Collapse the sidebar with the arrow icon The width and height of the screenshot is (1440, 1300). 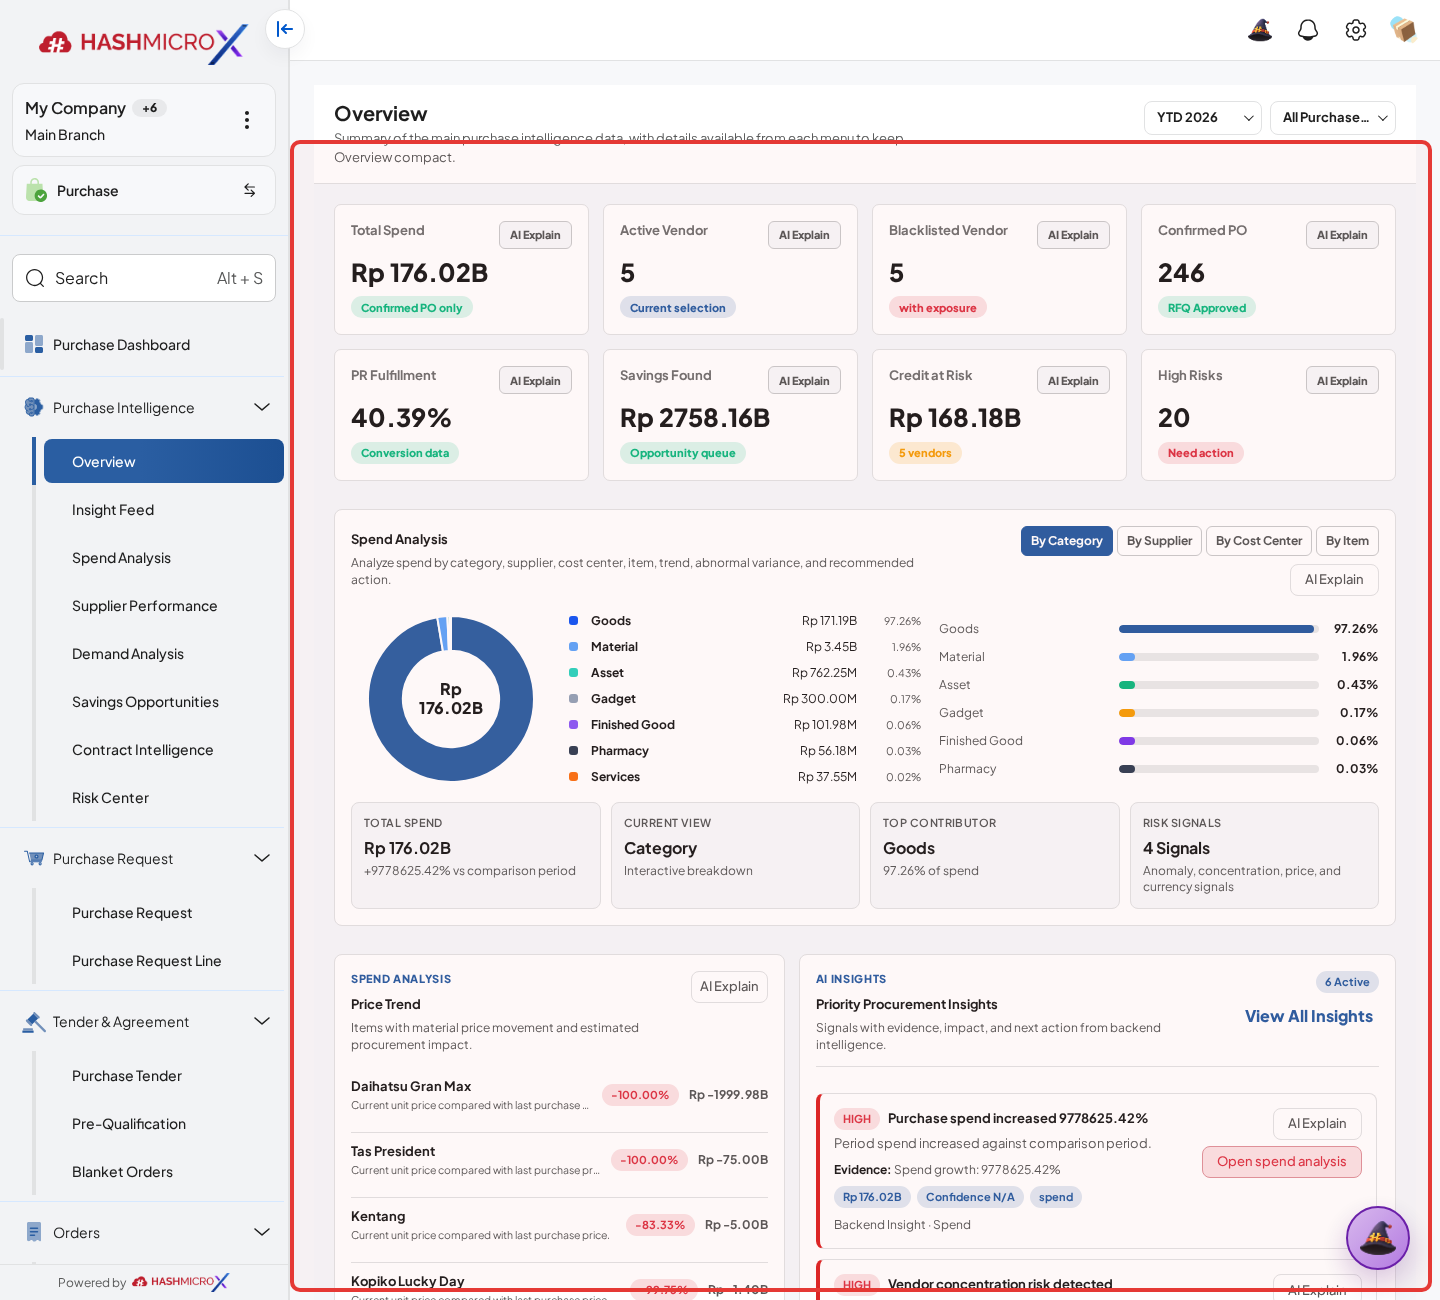285,29
